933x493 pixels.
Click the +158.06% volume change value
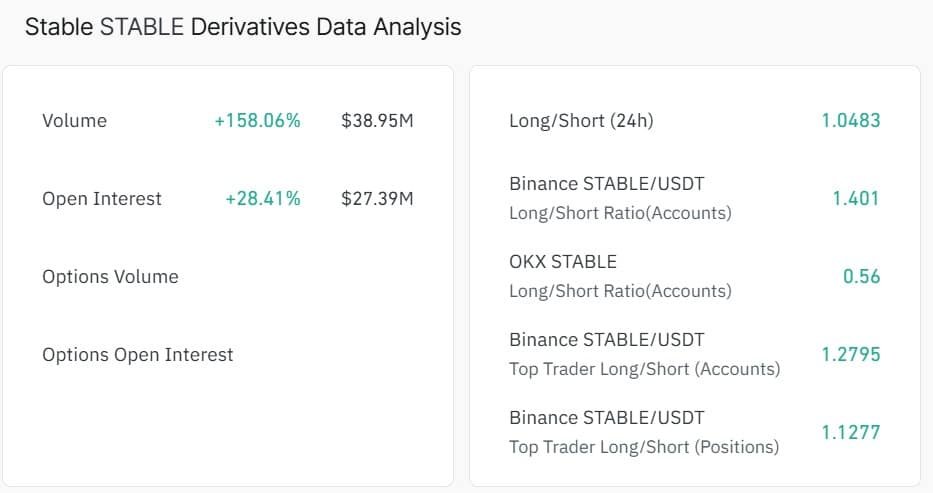click(x=258, y=121)
